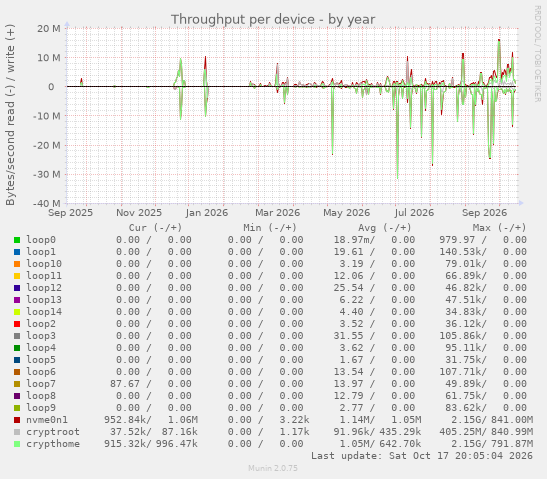Select the cryptroot legend label

pyautogui.click(x=53, y=432)
